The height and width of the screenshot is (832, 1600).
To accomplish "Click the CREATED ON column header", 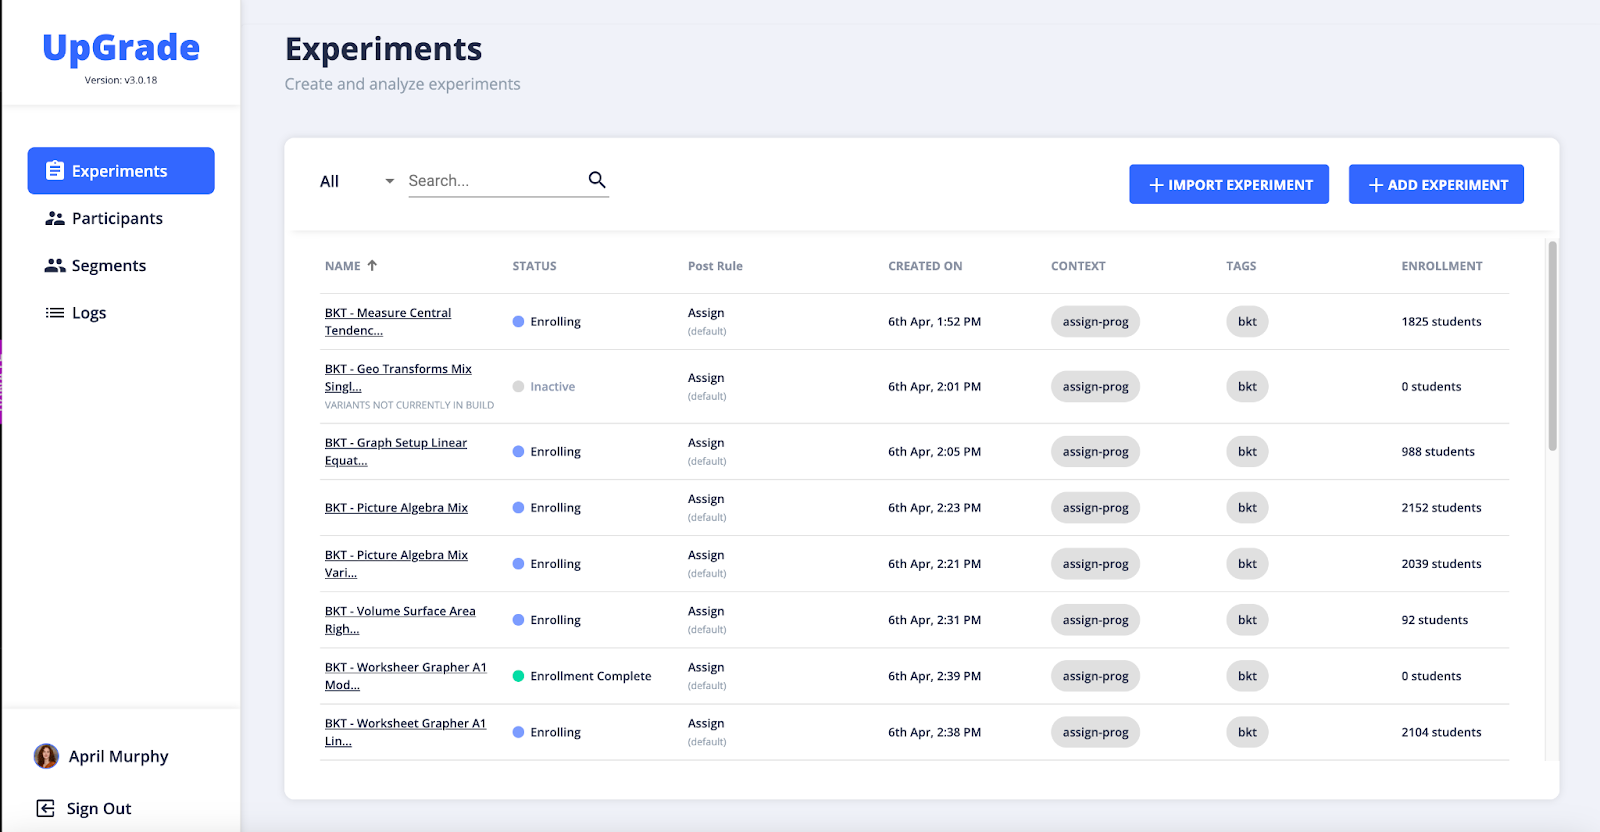I will tap(925, 266).
